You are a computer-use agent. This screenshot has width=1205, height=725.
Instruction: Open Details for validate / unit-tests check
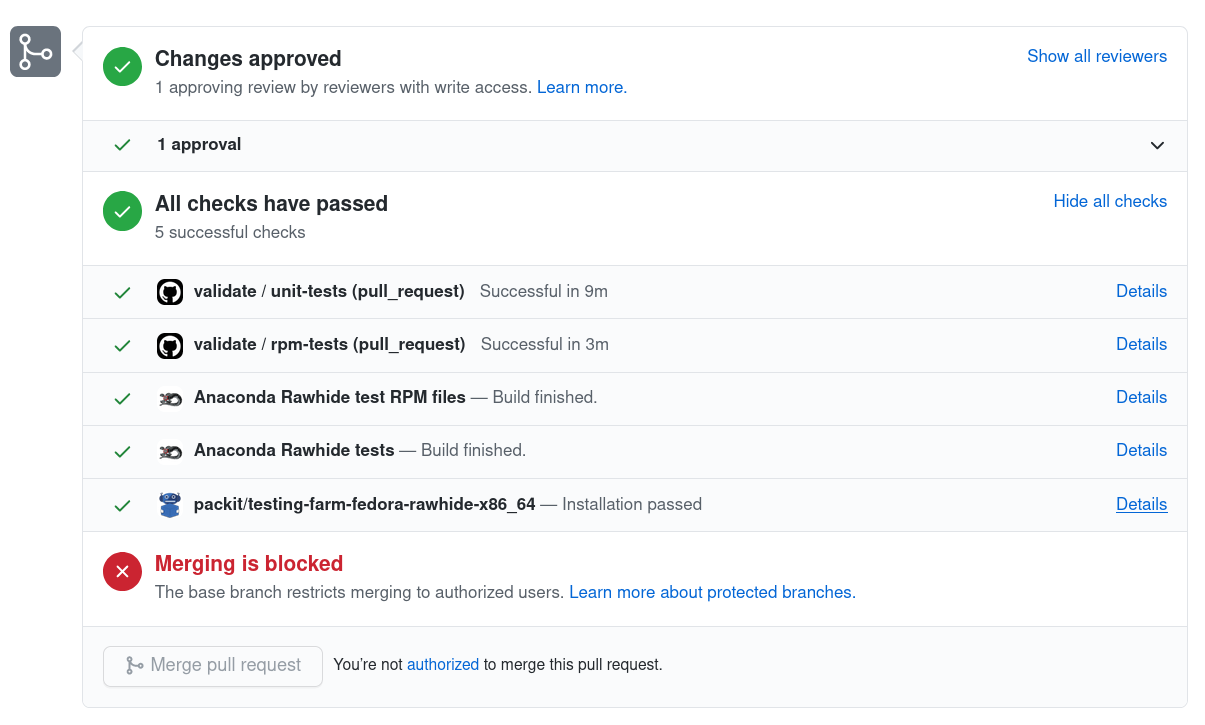pos(1141,291)
